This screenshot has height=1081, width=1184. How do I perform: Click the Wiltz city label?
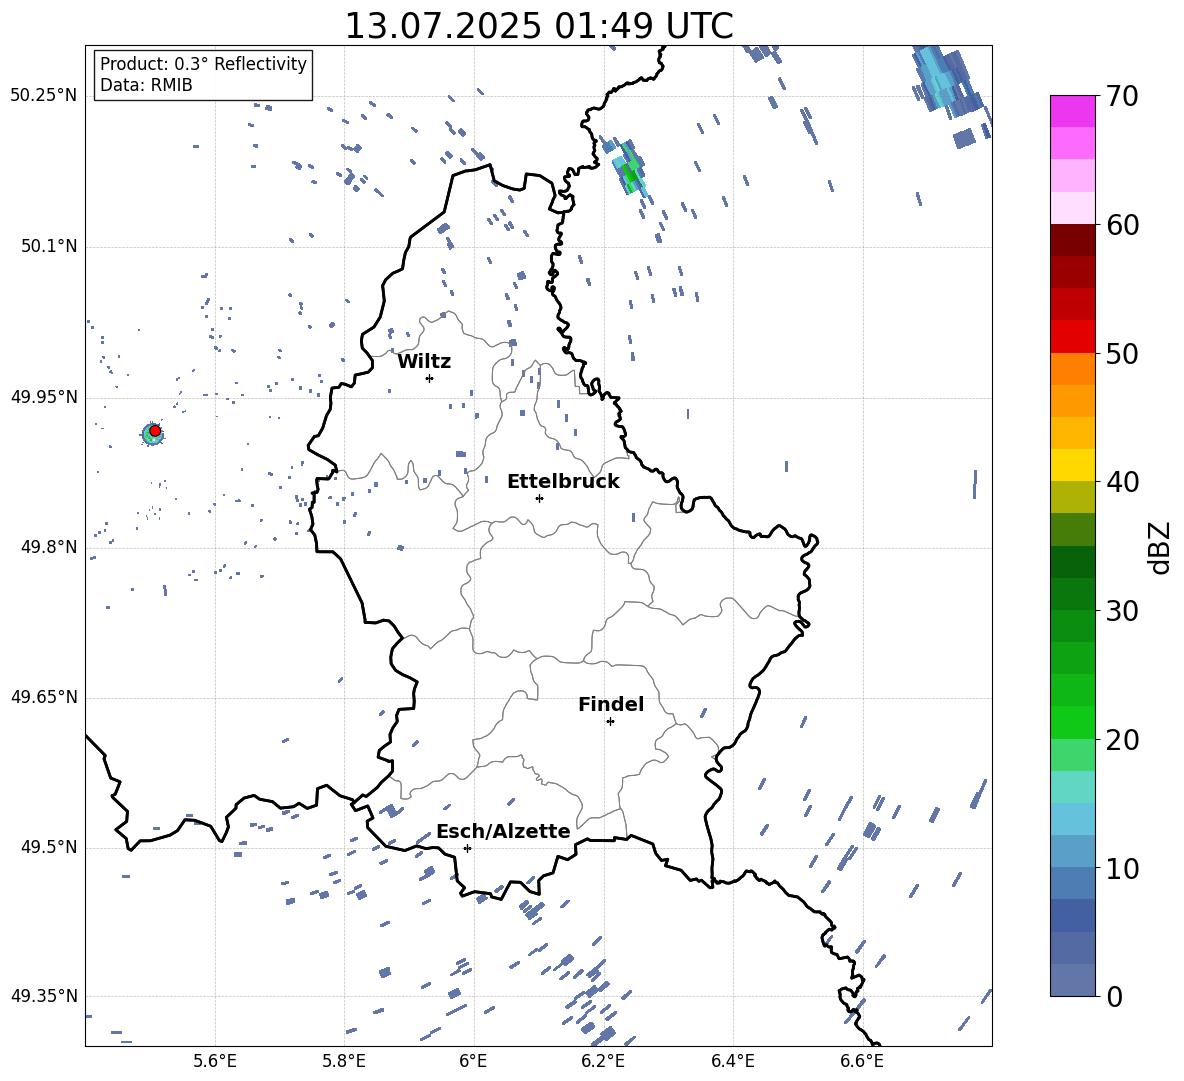tap(424, 362)
